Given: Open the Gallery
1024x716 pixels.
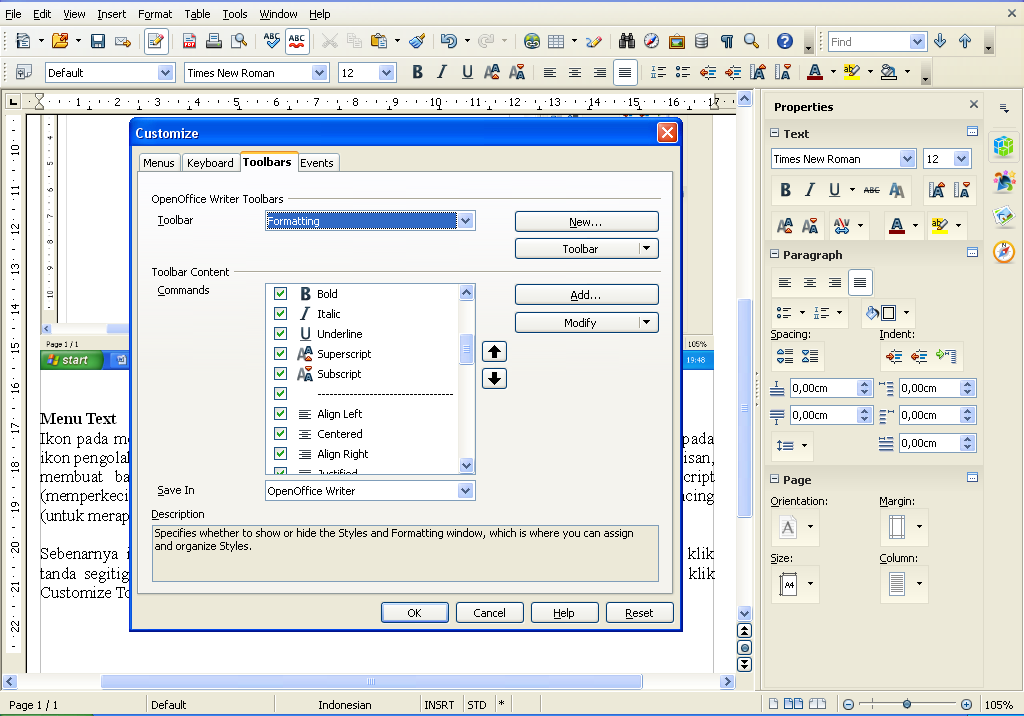Looking at the screenshot, I should [677, 42].
